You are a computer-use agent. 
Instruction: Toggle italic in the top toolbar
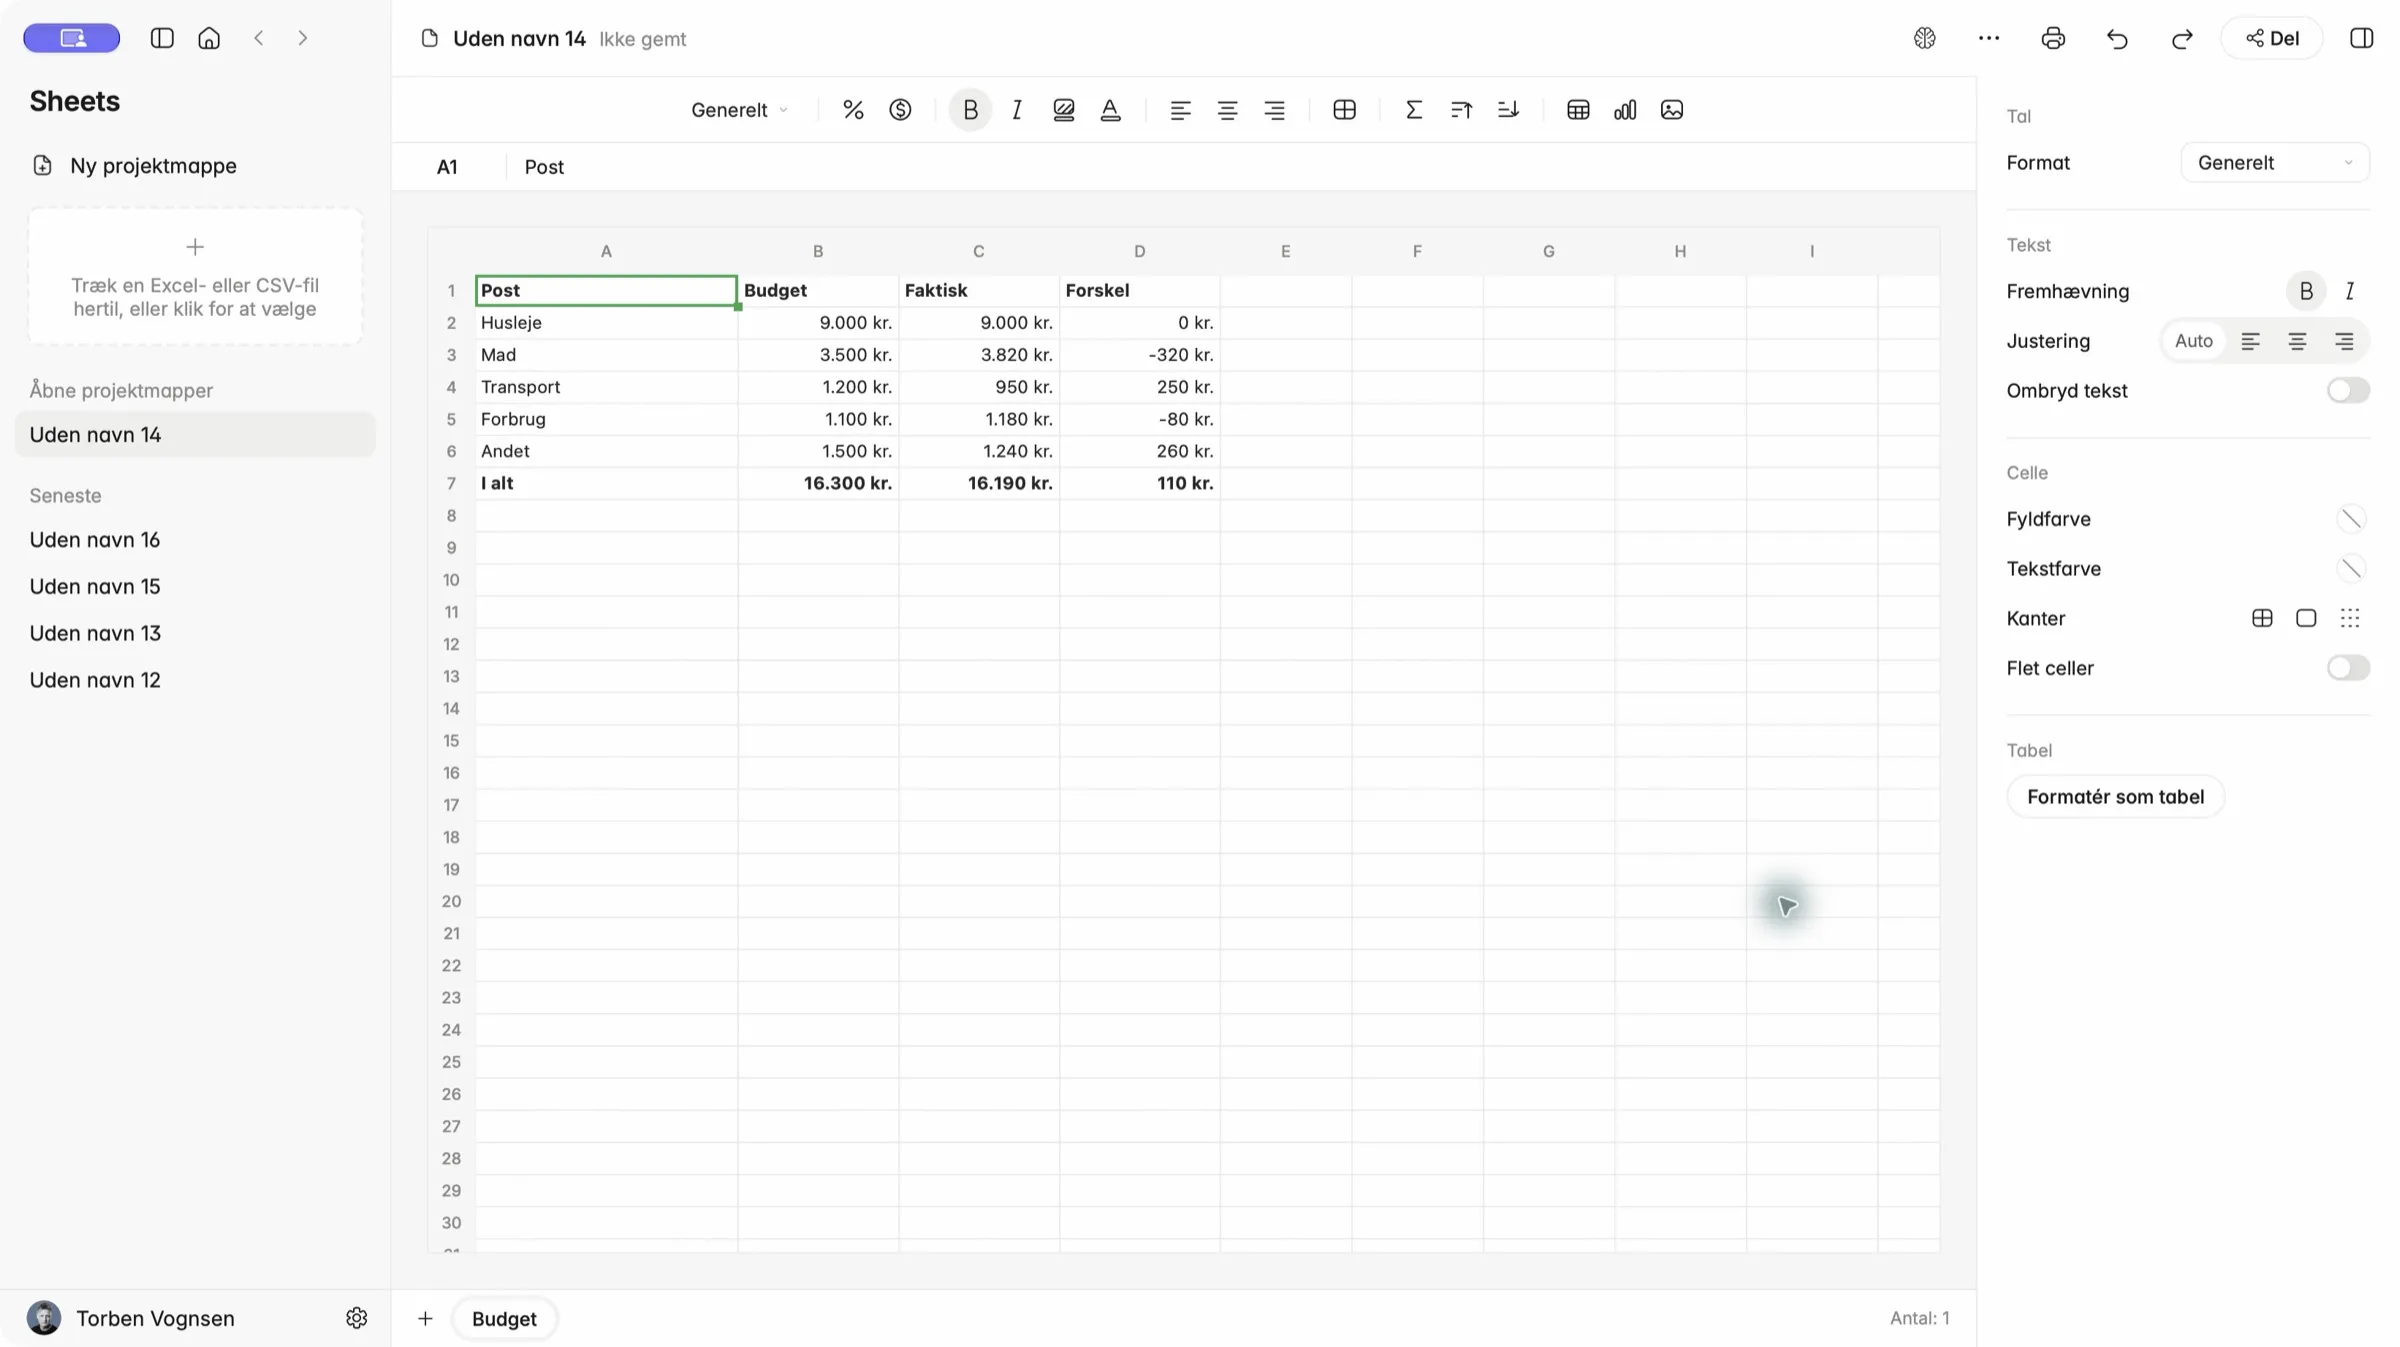[x=1017, y=110]
